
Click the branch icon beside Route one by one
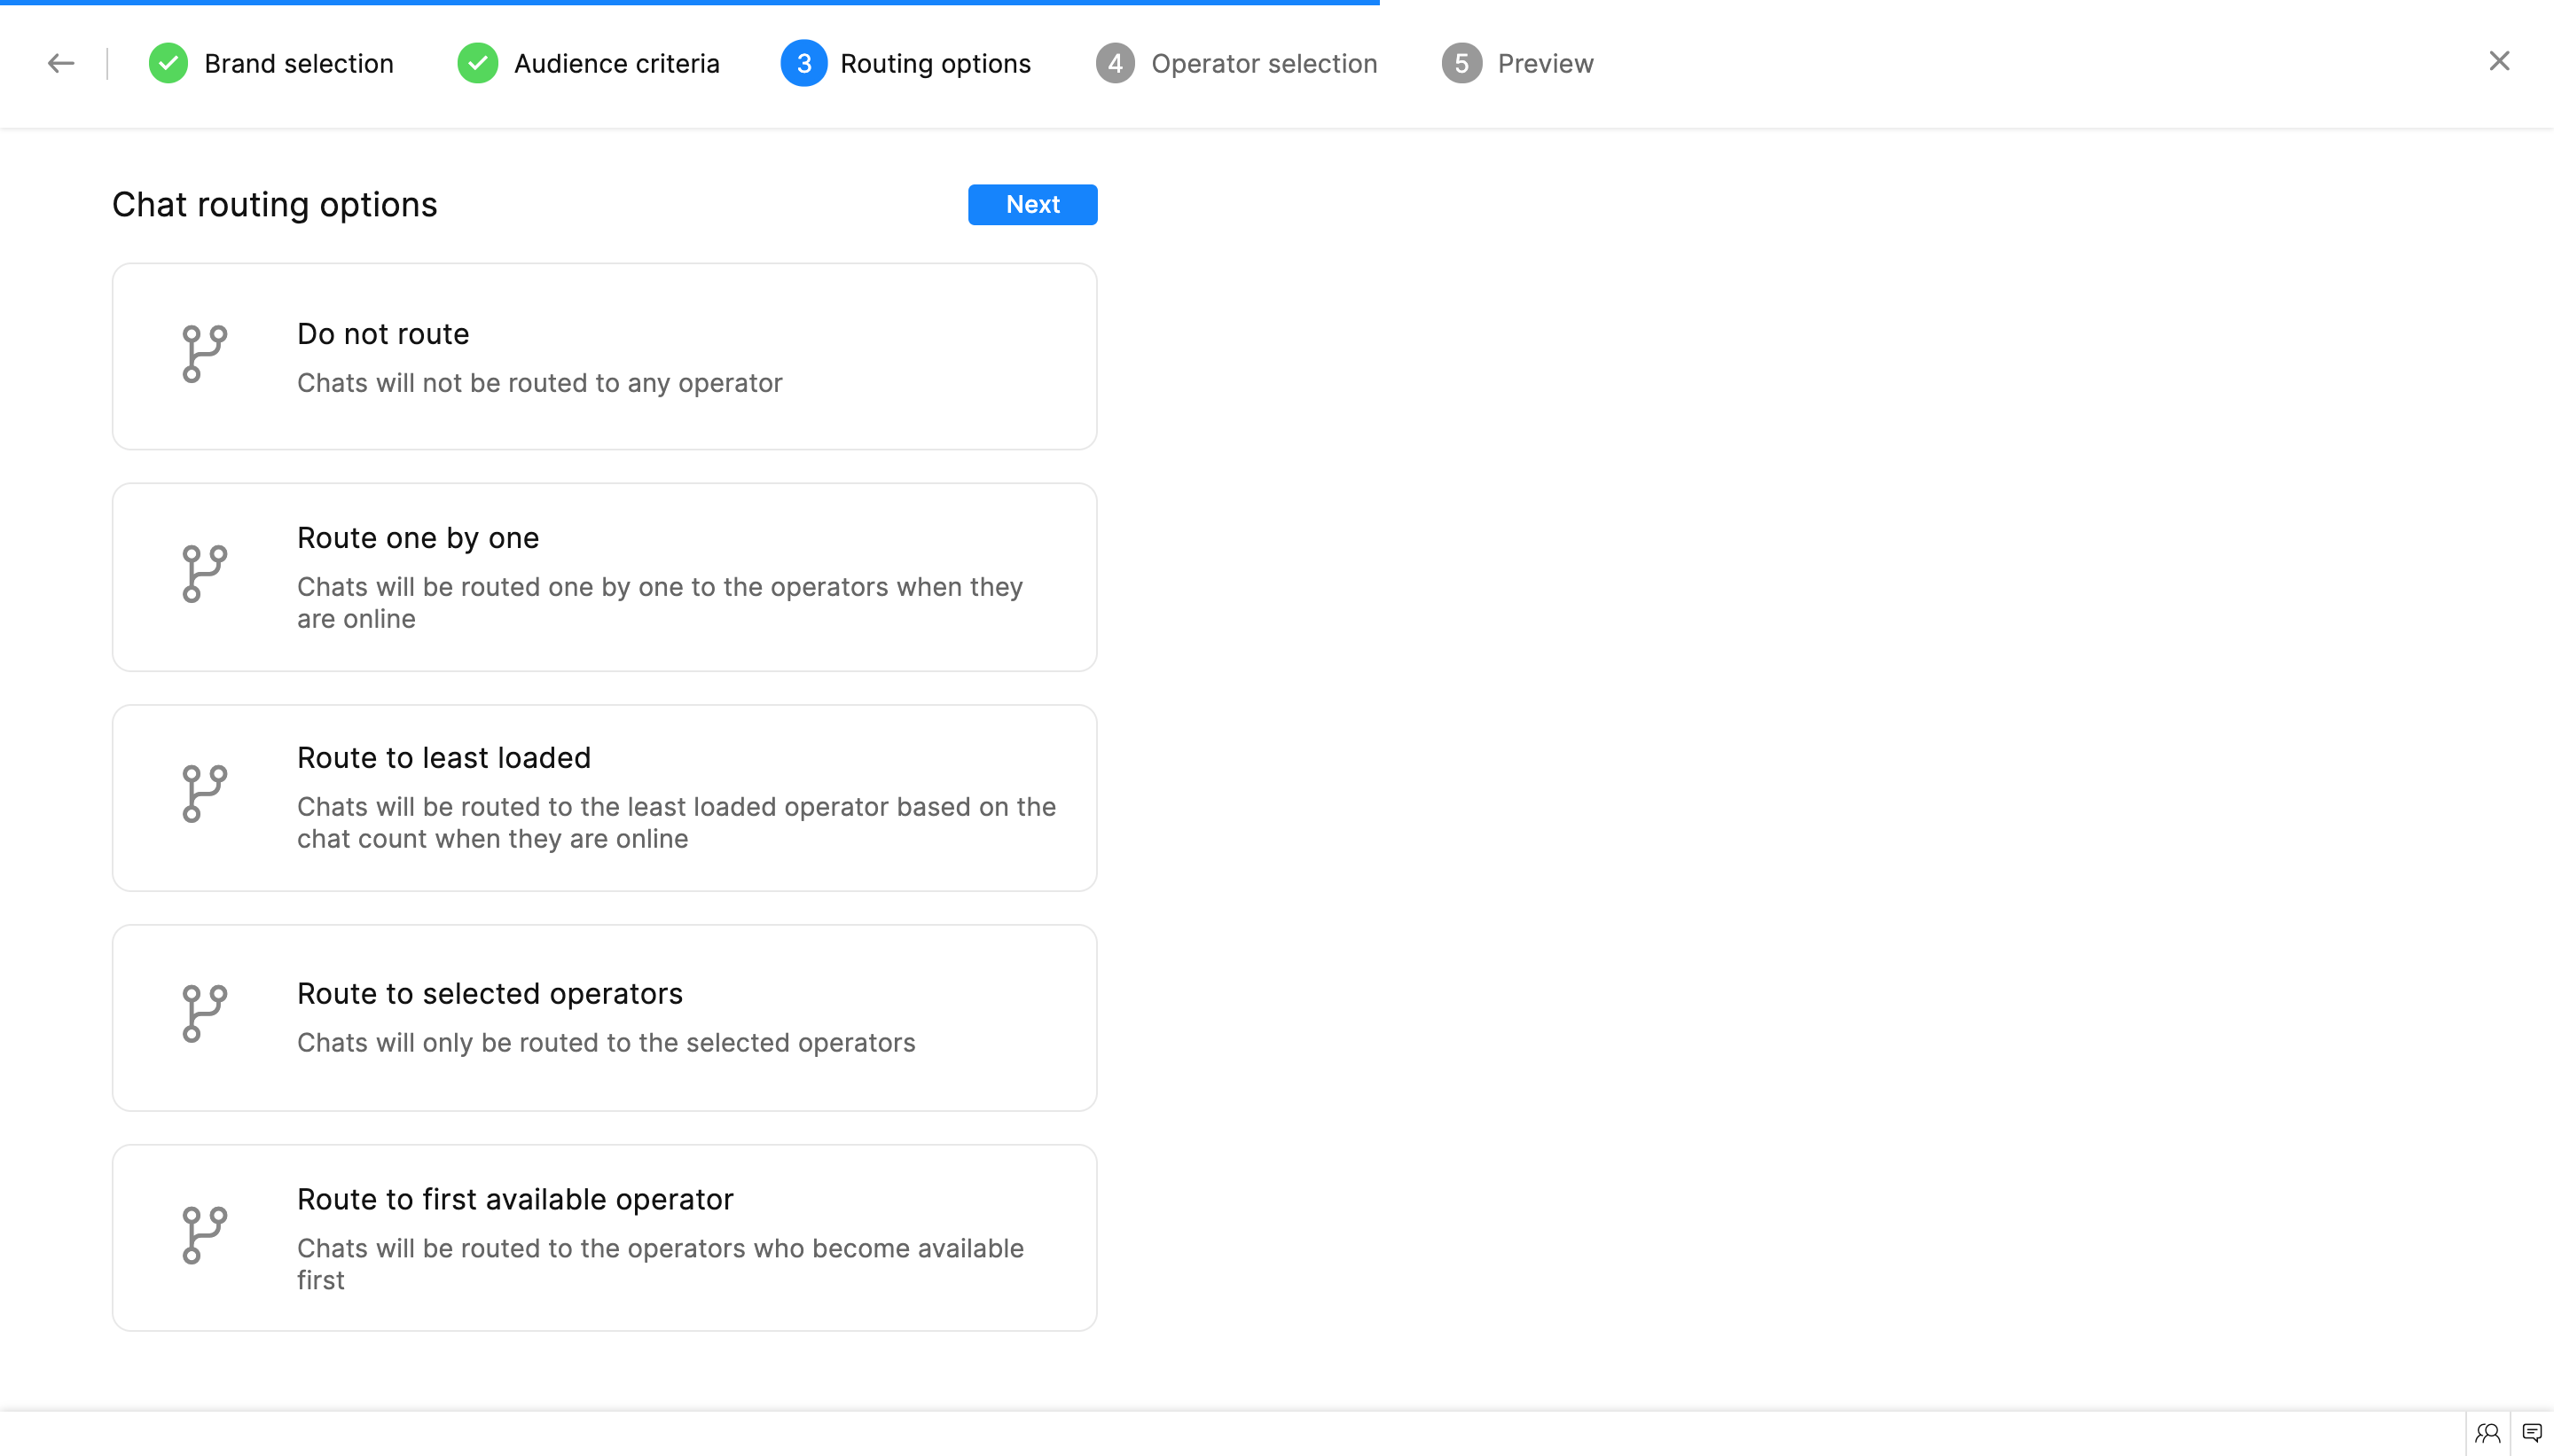(205, 574)
